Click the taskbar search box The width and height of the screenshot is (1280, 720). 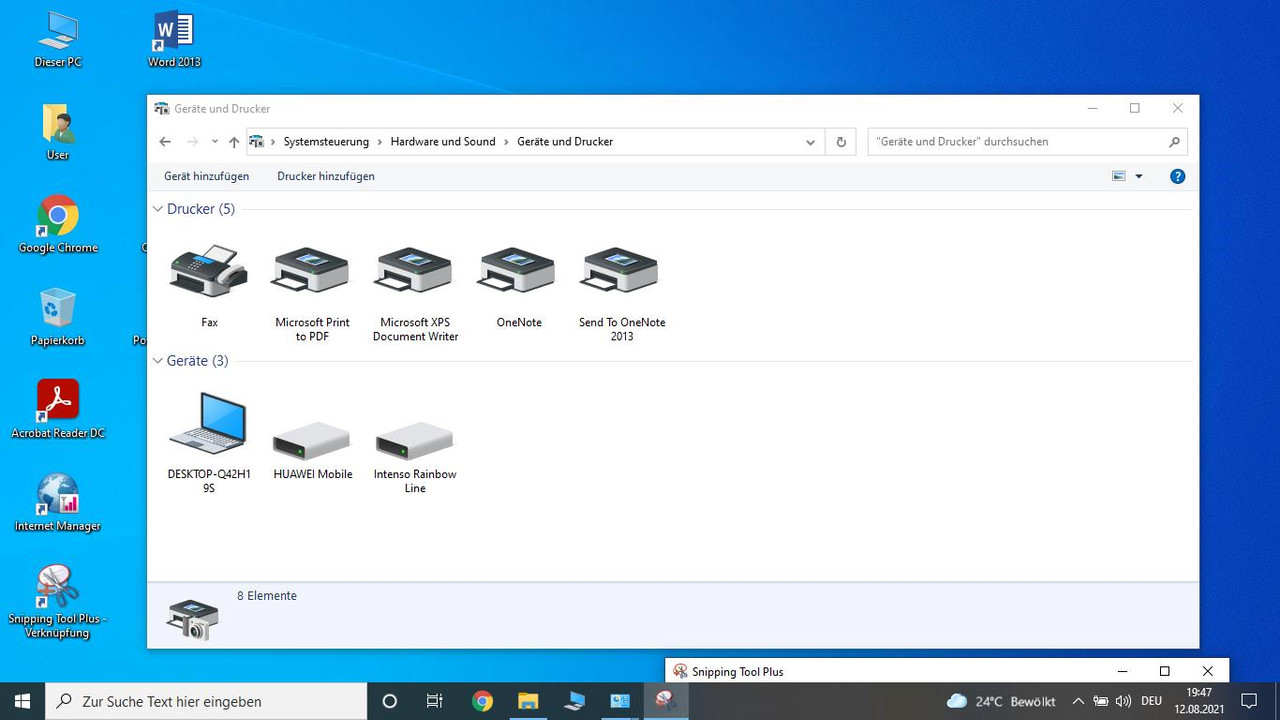pos(206,701)
